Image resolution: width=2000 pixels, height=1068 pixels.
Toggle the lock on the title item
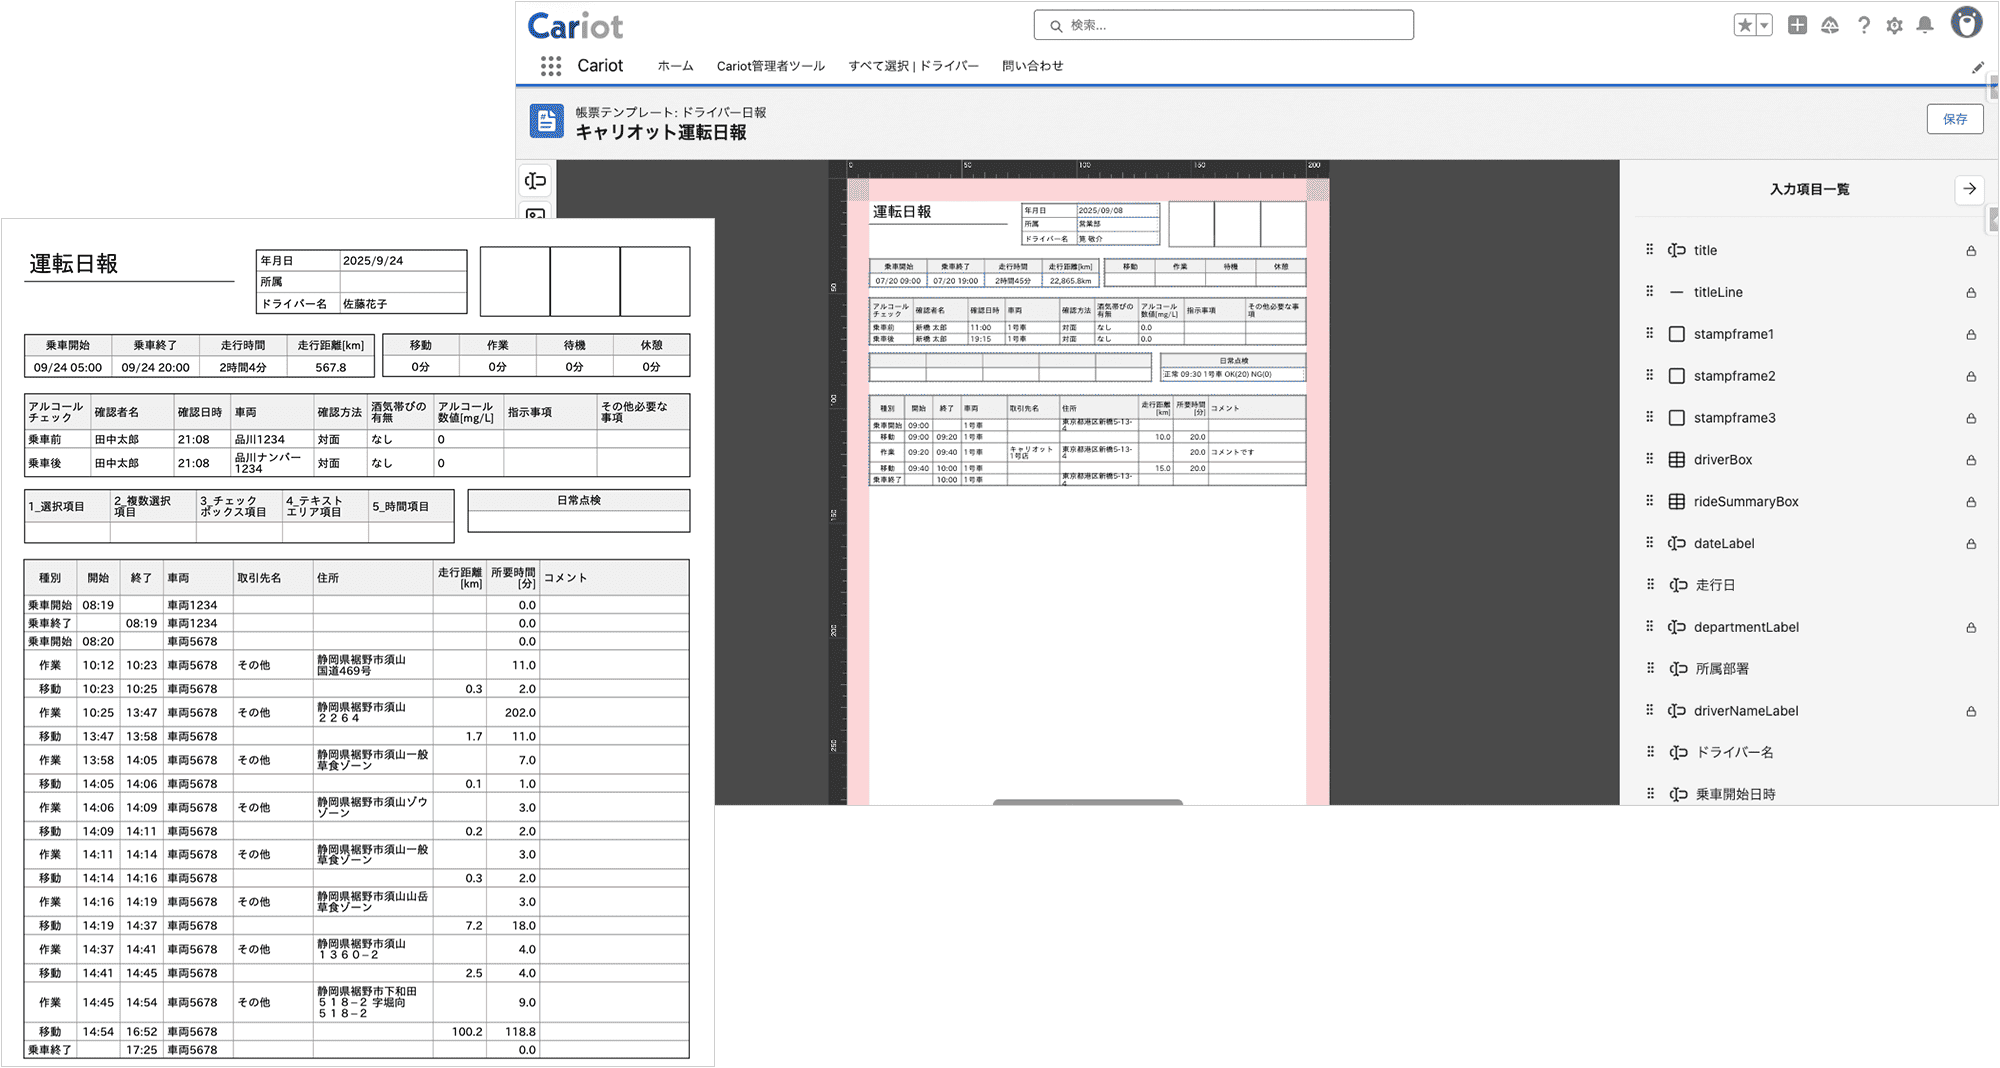point(1971,251)
